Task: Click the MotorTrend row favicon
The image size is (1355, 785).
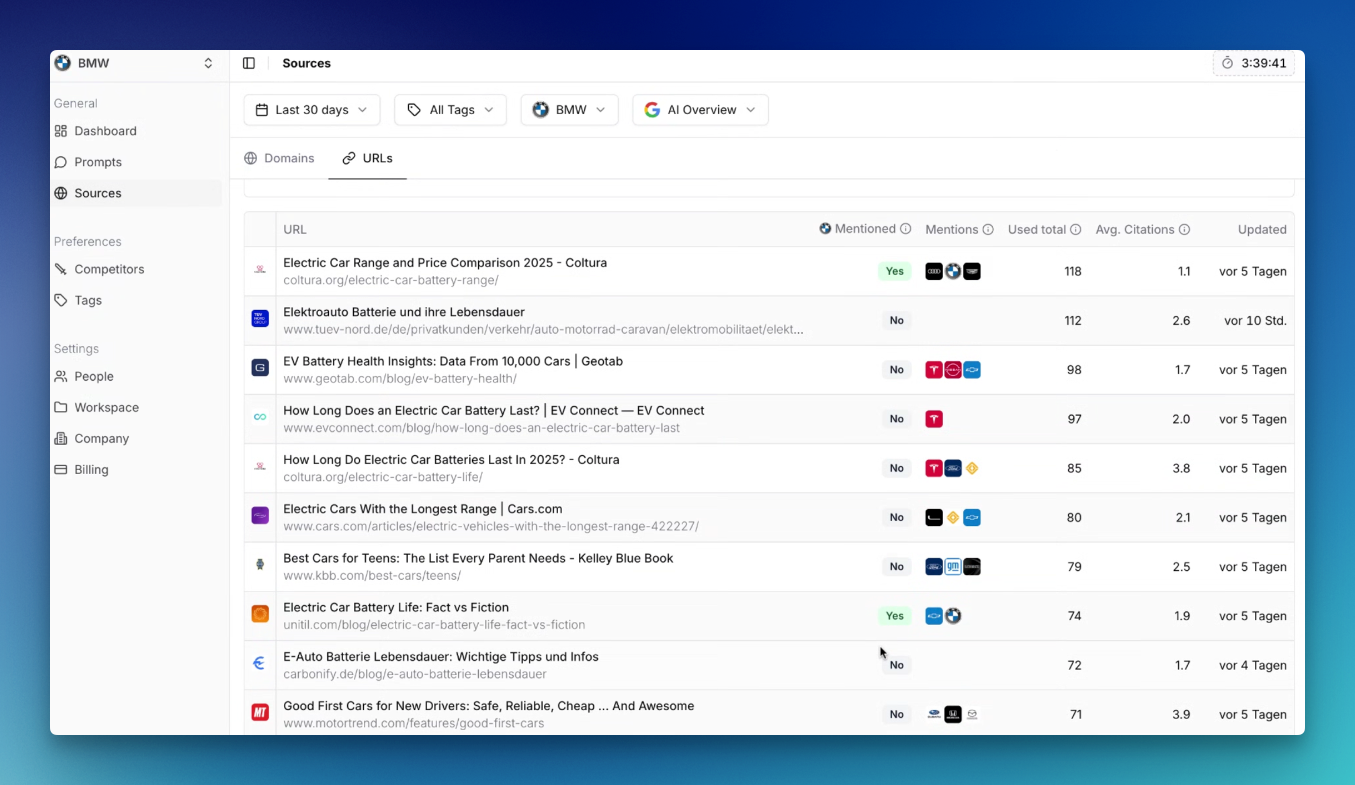Action: pos(260,713)
